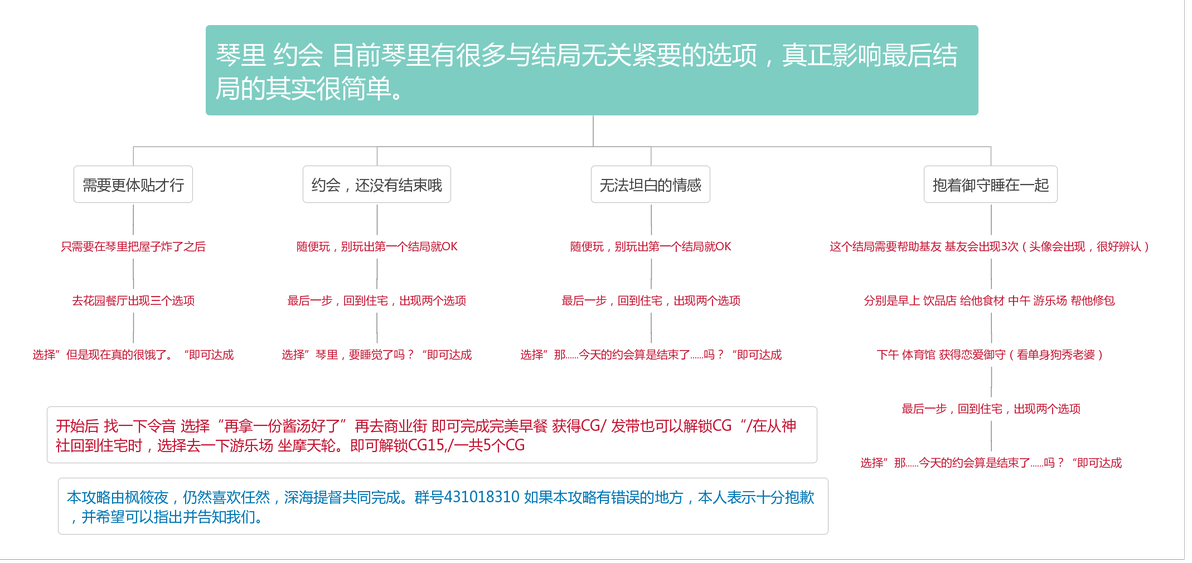
Task: Select the 抱着御守睡在一起 node
Action: click(991, 185)
